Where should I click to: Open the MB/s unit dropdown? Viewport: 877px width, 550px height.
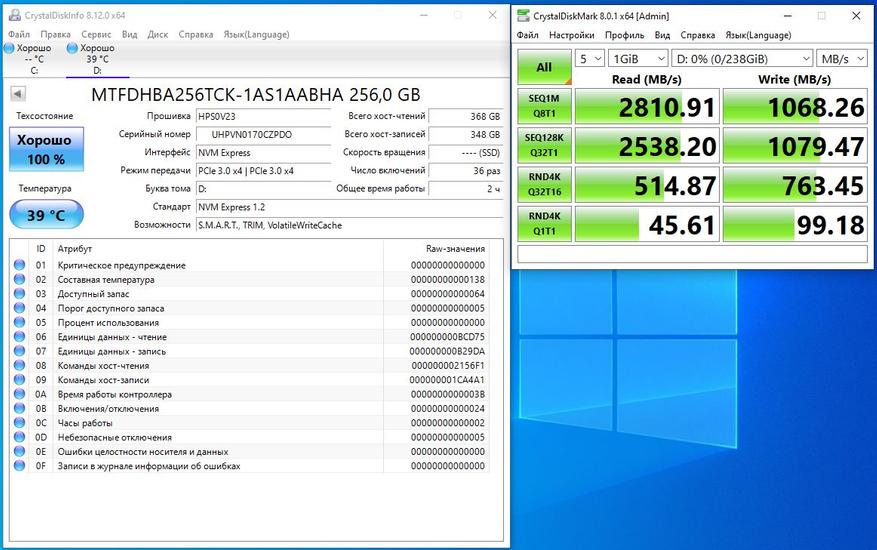(841, 58)
